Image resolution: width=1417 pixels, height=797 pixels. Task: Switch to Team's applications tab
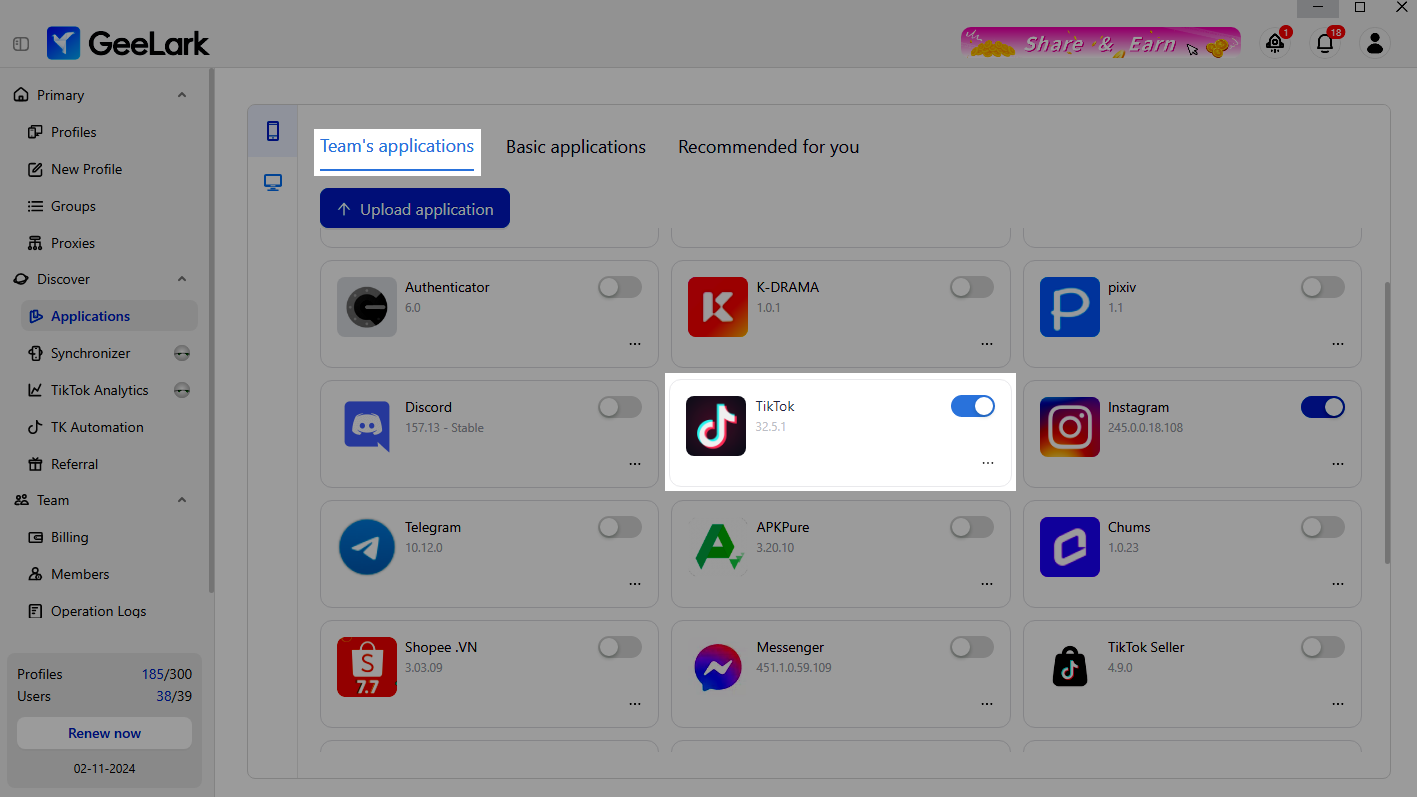point(397,146)
